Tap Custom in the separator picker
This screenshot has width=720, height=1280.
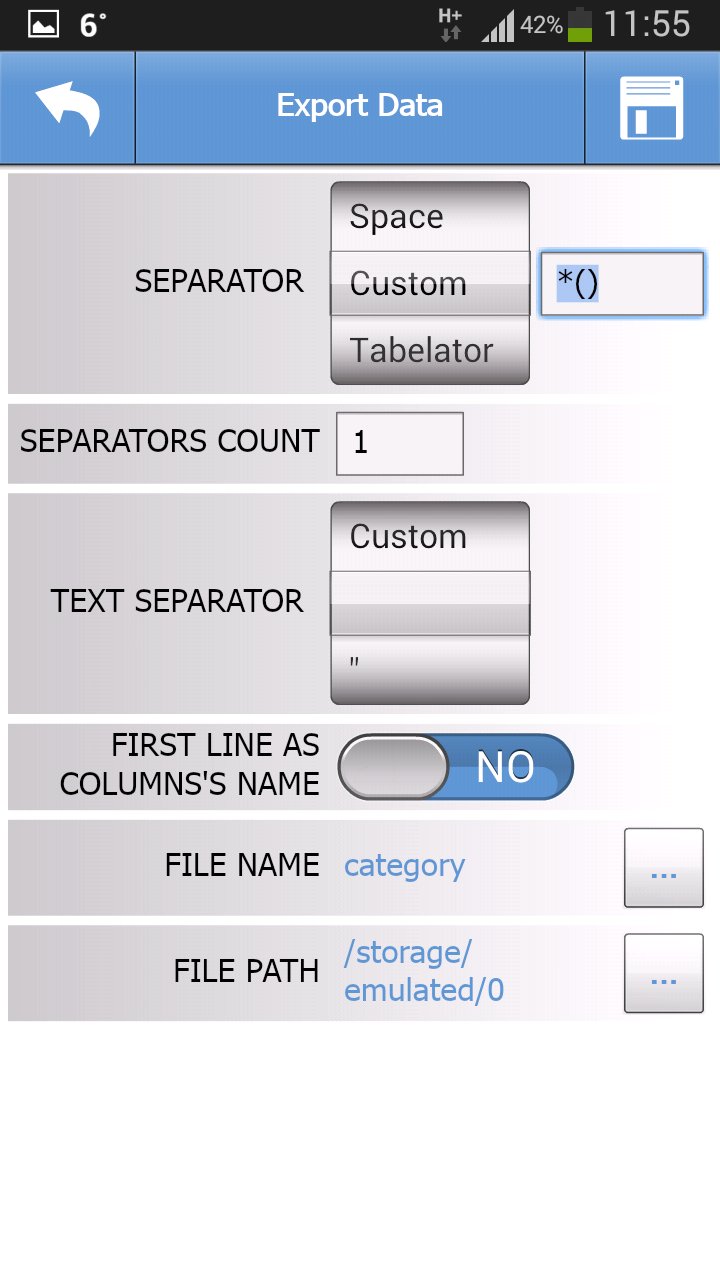click(x=429, y=284)
